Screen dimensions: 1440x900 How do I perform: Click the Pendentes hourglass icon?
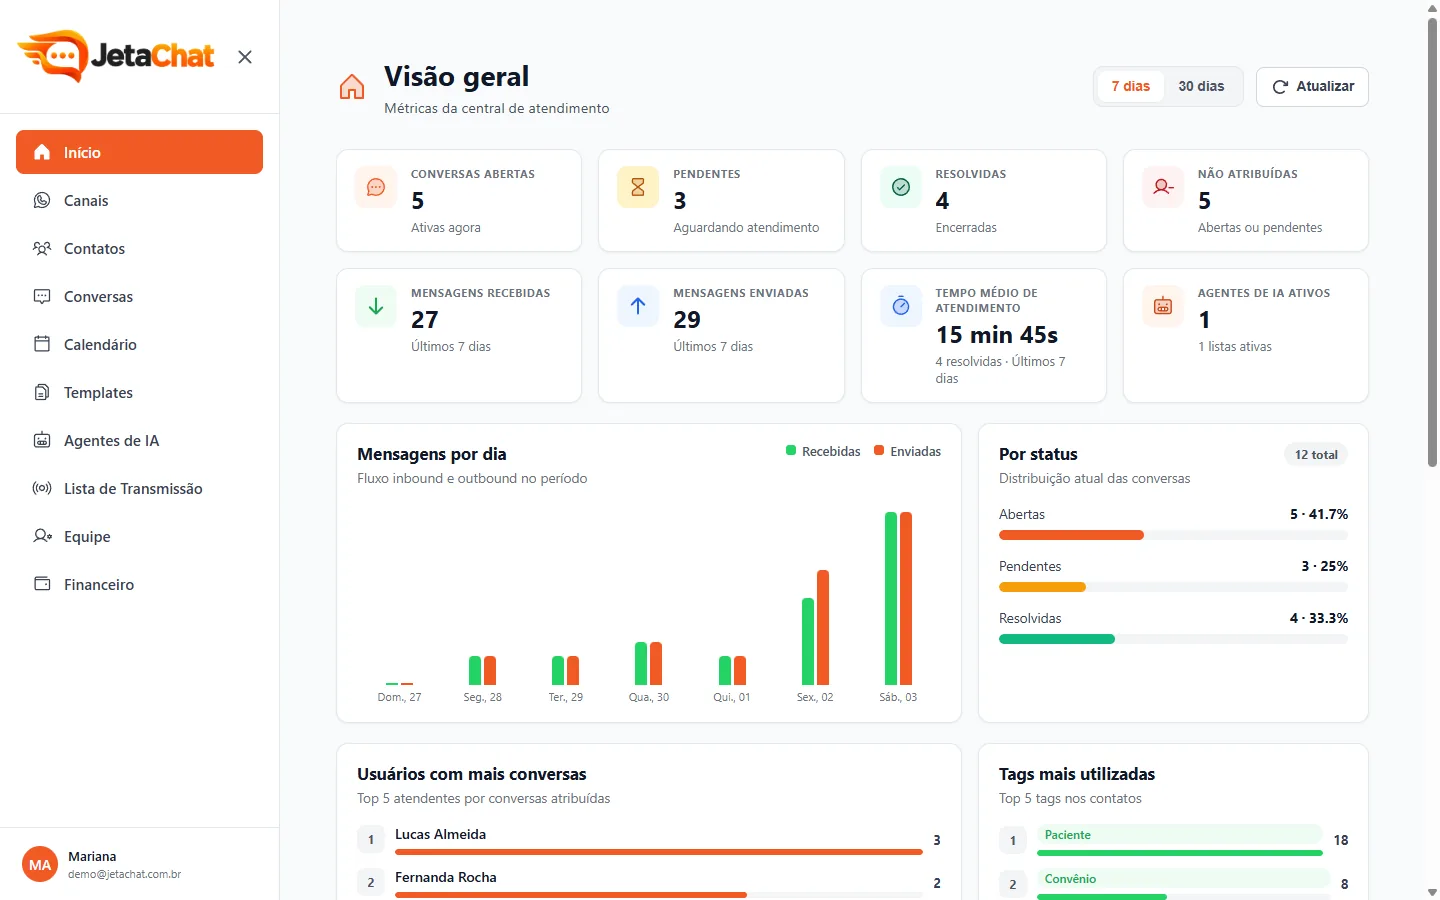[x=638, y=187]
